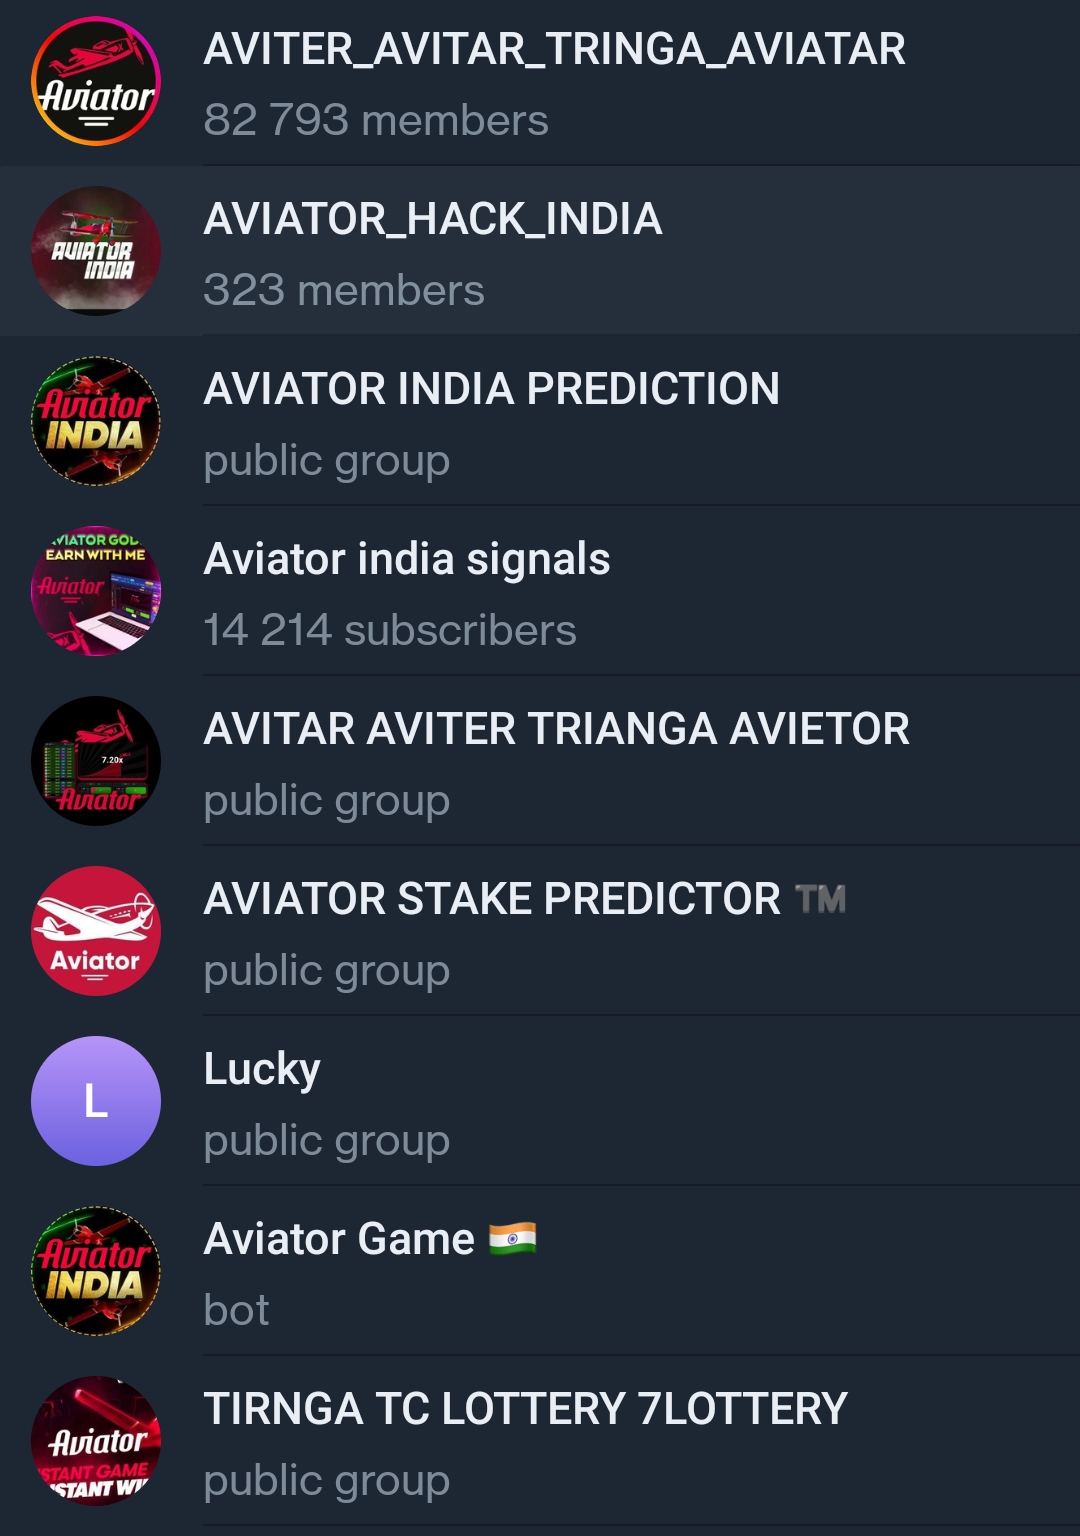Open the AVIATOR INDIA PREDICTION title

(491, 389)
